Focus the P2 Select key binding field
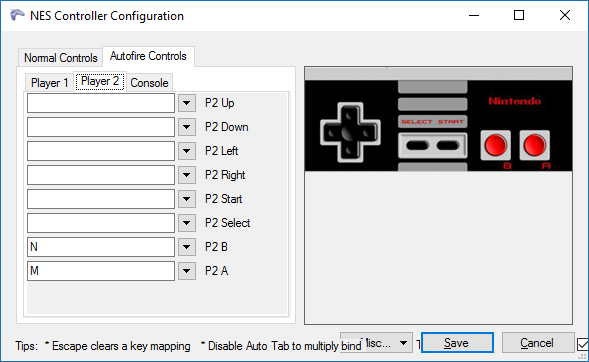The height and width of the screenshot is (362, 589). point(101,223)
